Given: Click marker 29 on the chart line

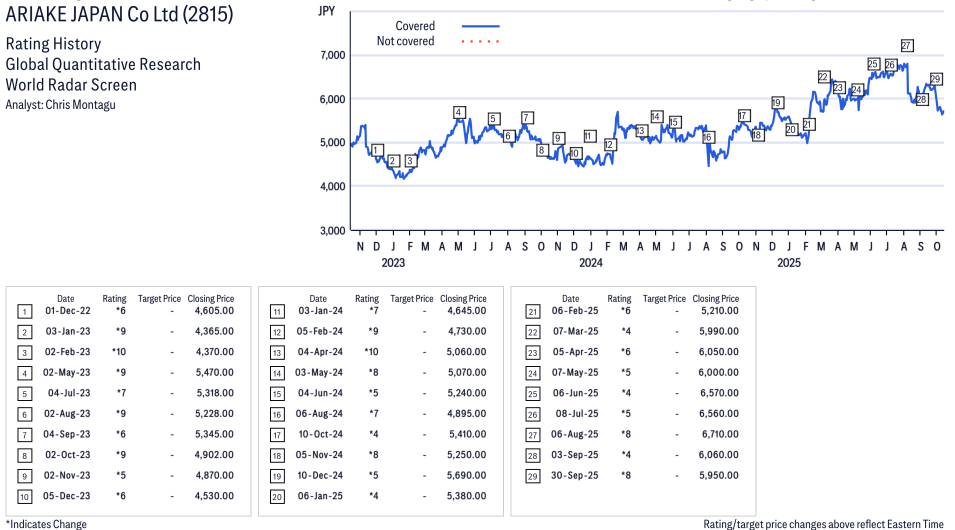Looking at the screenshot, I should 936,79.
